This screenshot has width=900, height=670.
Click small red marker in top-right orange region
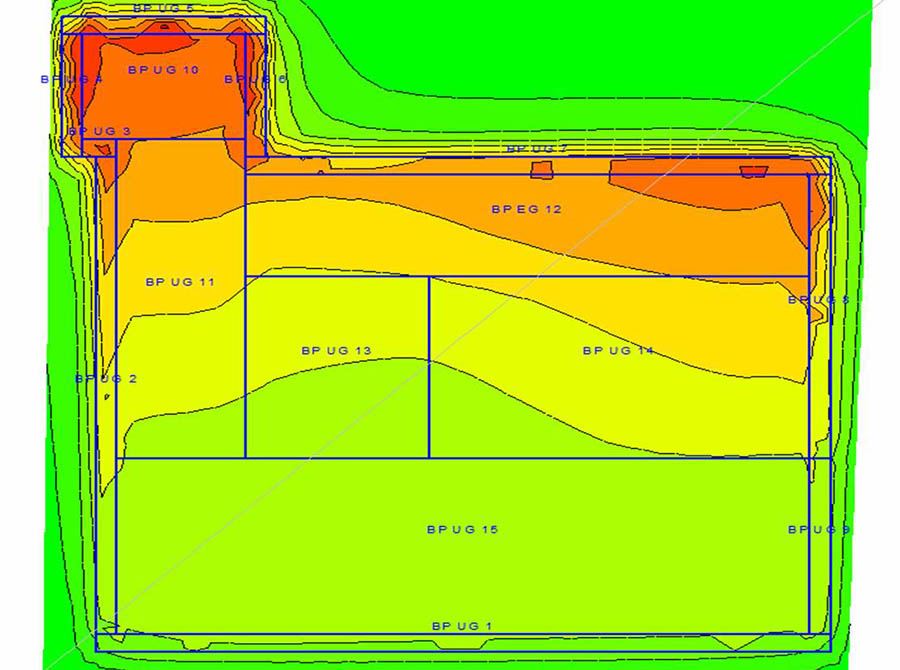click(753, 172)
